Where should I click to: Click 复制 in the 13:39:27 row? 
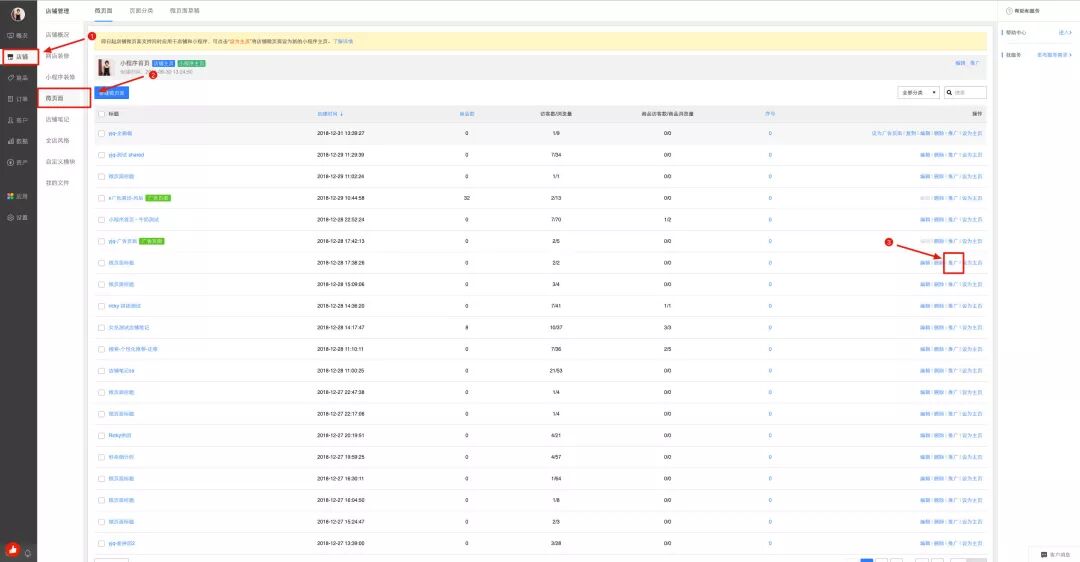tap(911, 134)
